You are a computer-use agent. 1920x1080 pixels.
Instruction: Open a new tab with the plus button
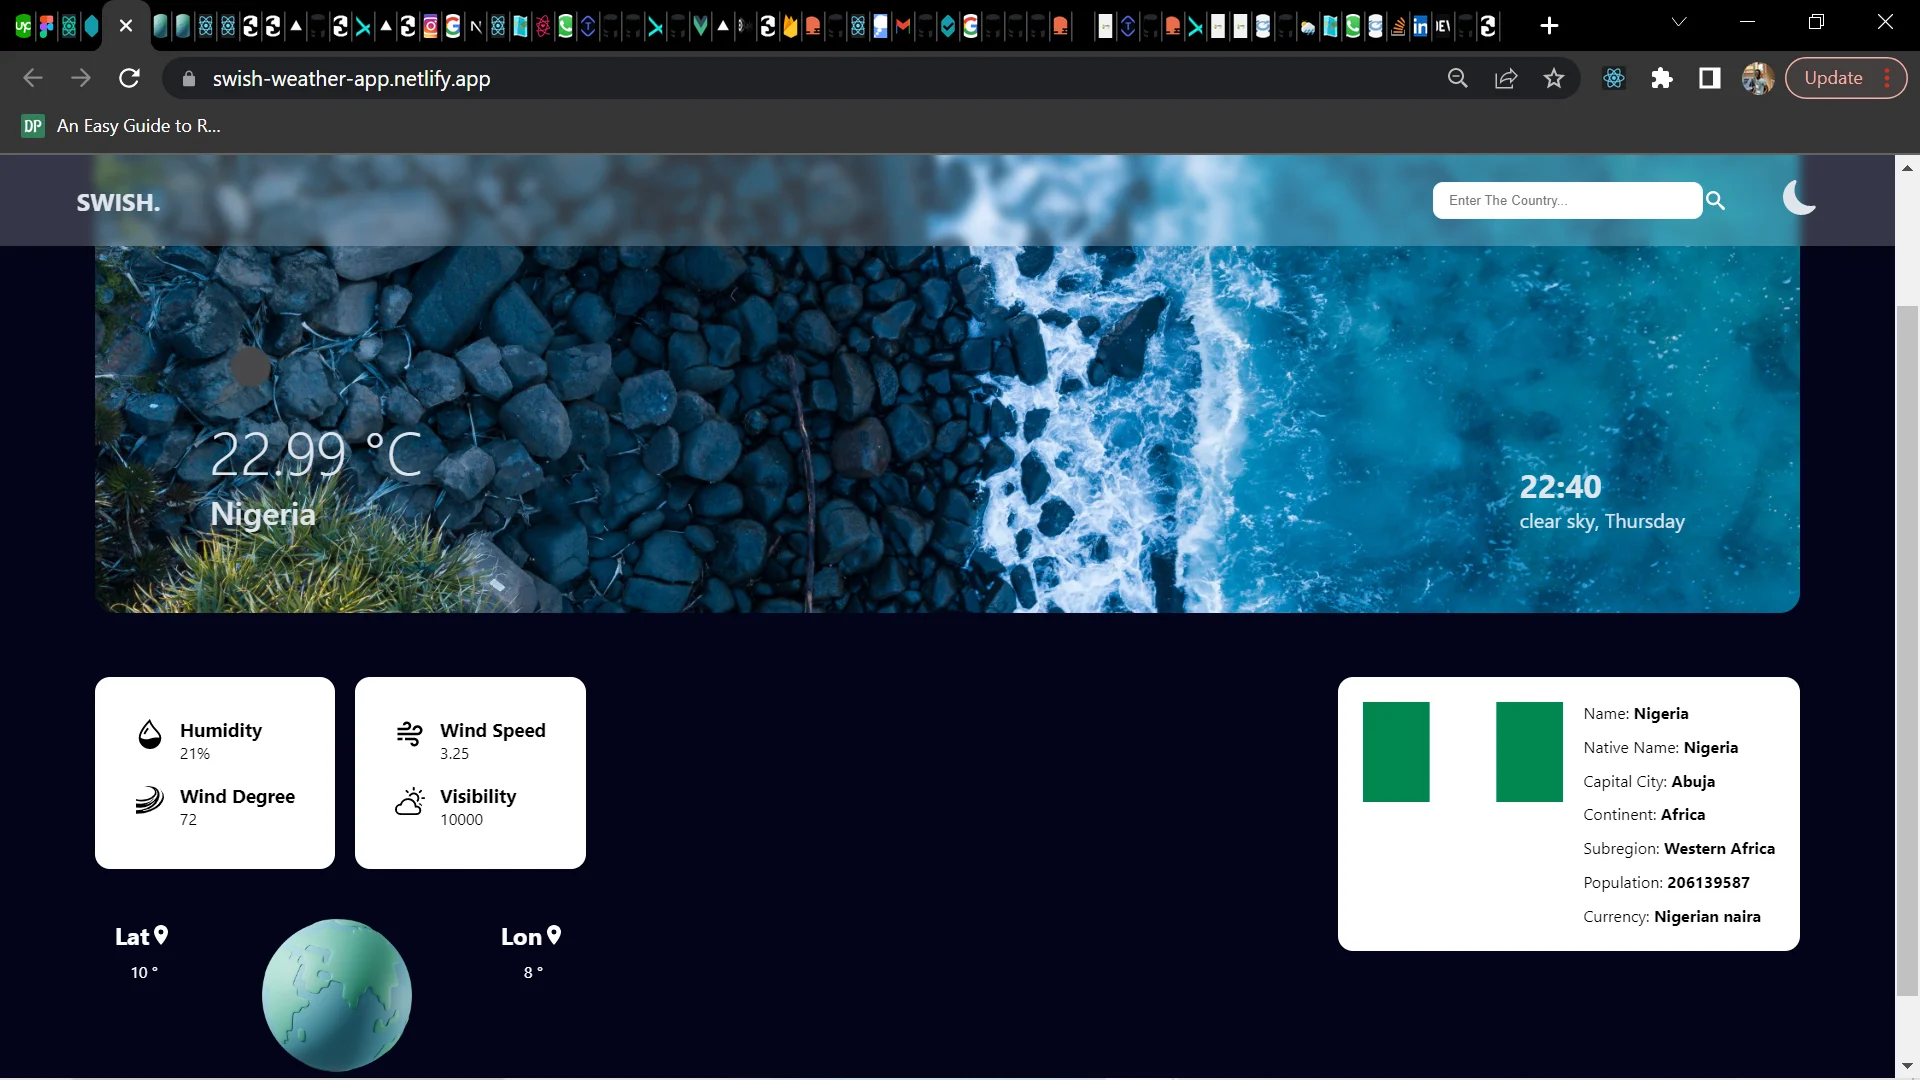click(x=1549, y=26)
